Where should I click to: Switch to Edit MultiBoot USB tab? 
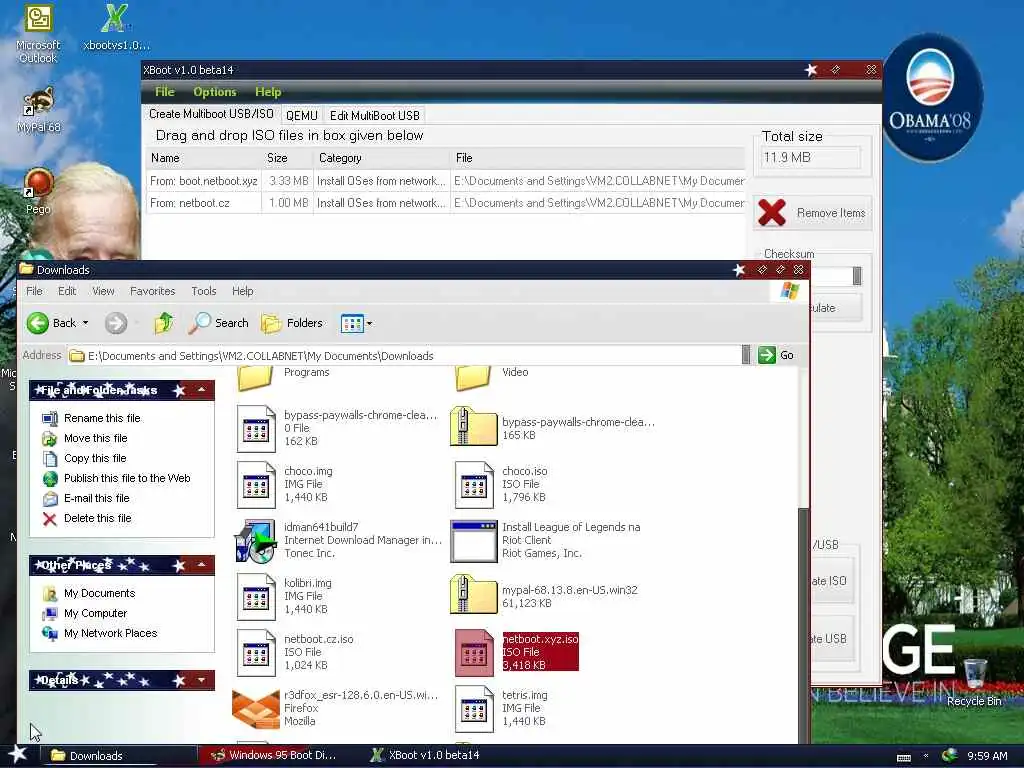pos(375,116)
